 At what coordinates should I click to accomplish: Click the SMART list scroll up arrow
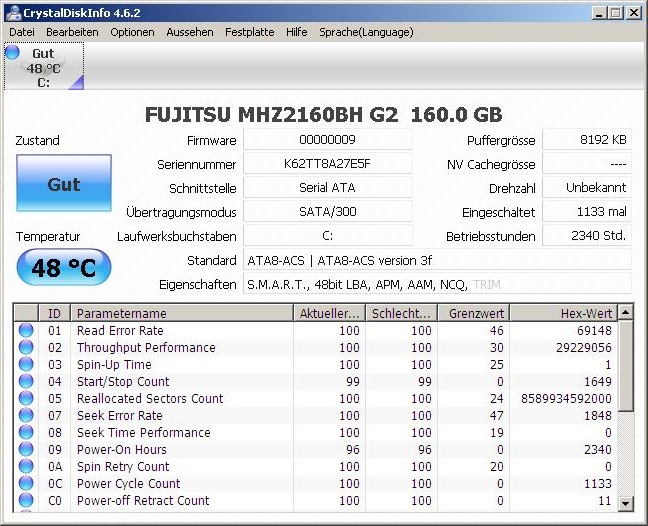point(626,312)
